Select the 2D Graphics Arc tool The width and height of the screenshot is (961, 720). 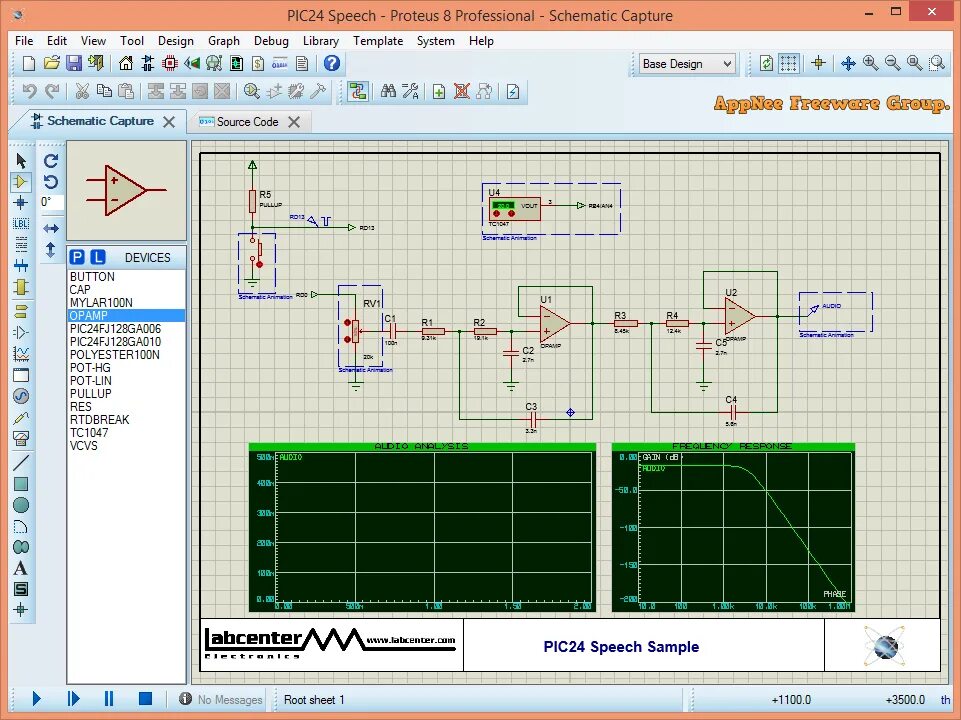tap(21, 526)
